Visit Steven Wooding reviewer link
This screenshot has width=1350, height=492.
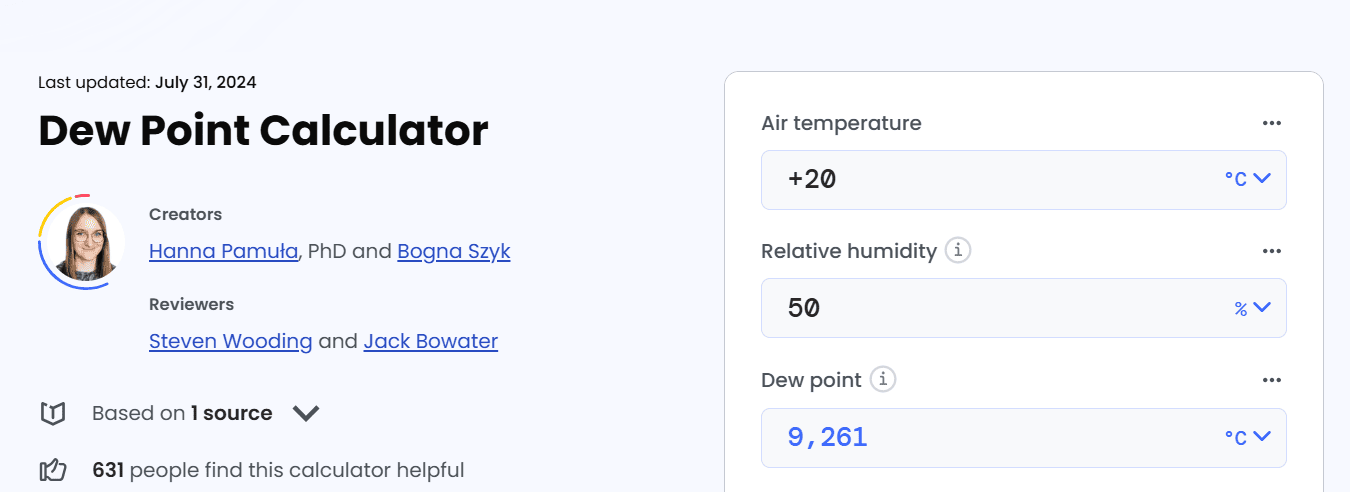(x=230, y=341)
